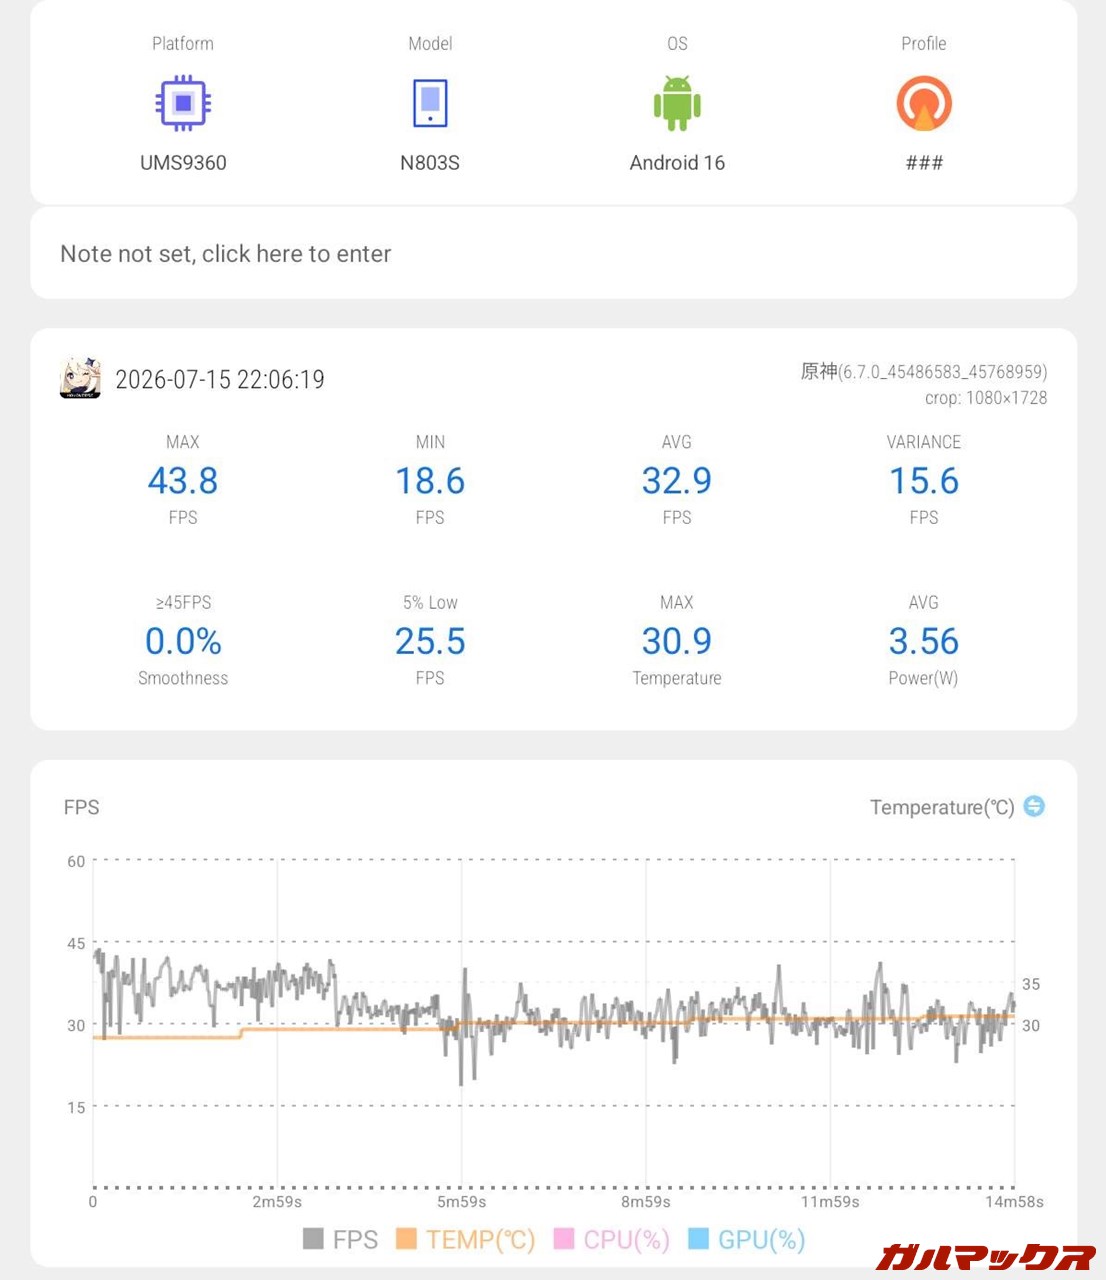Select the UMS9360 platform label
This screenshot has height=1280, width=1106.
[183, 163]
